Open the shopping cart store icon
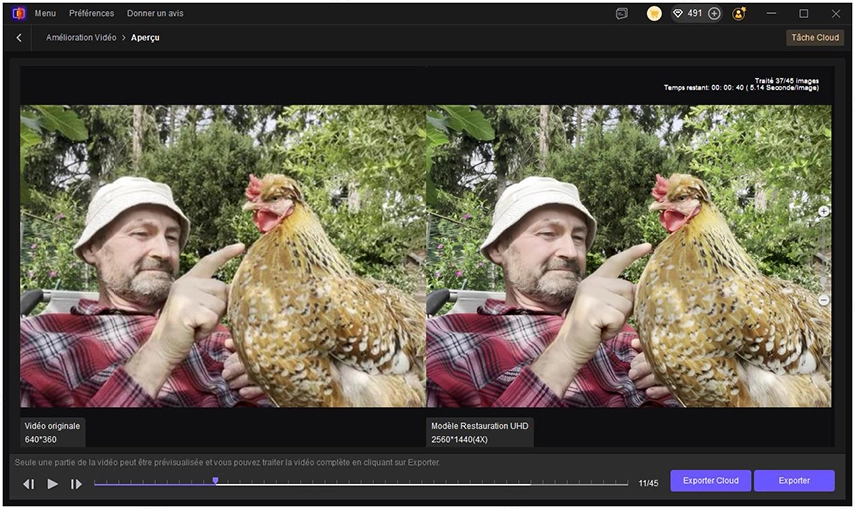Screen dimensions: 855x509 tap(654, 14)
